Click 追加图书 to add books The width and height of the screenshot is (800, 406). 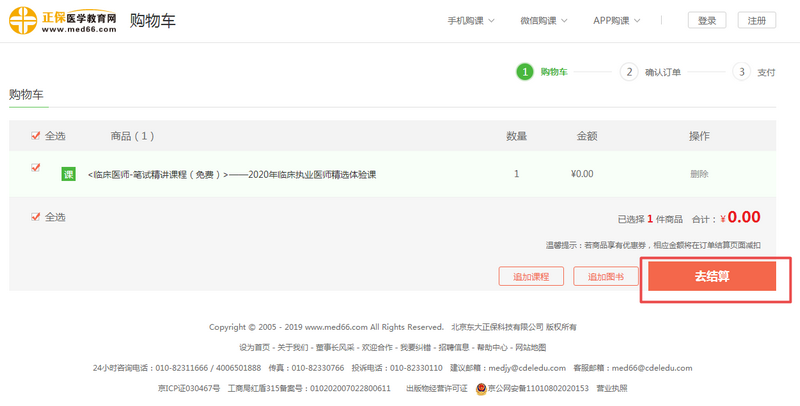click(605, 277)
